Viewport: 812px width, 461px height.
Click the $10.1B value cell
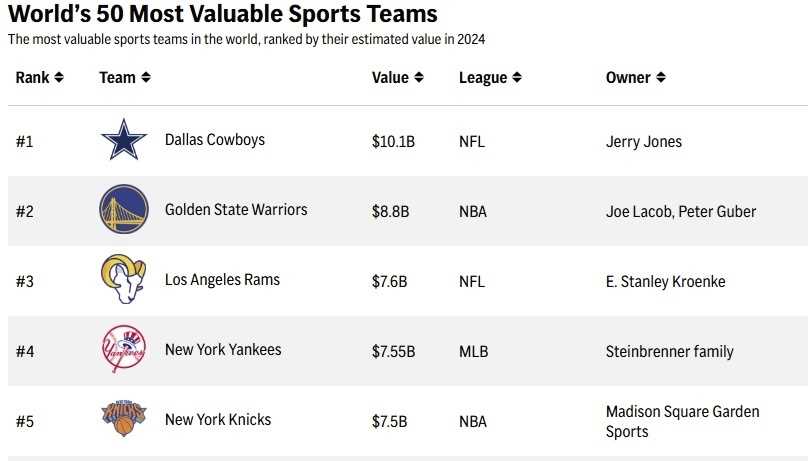tap(393, 142)
